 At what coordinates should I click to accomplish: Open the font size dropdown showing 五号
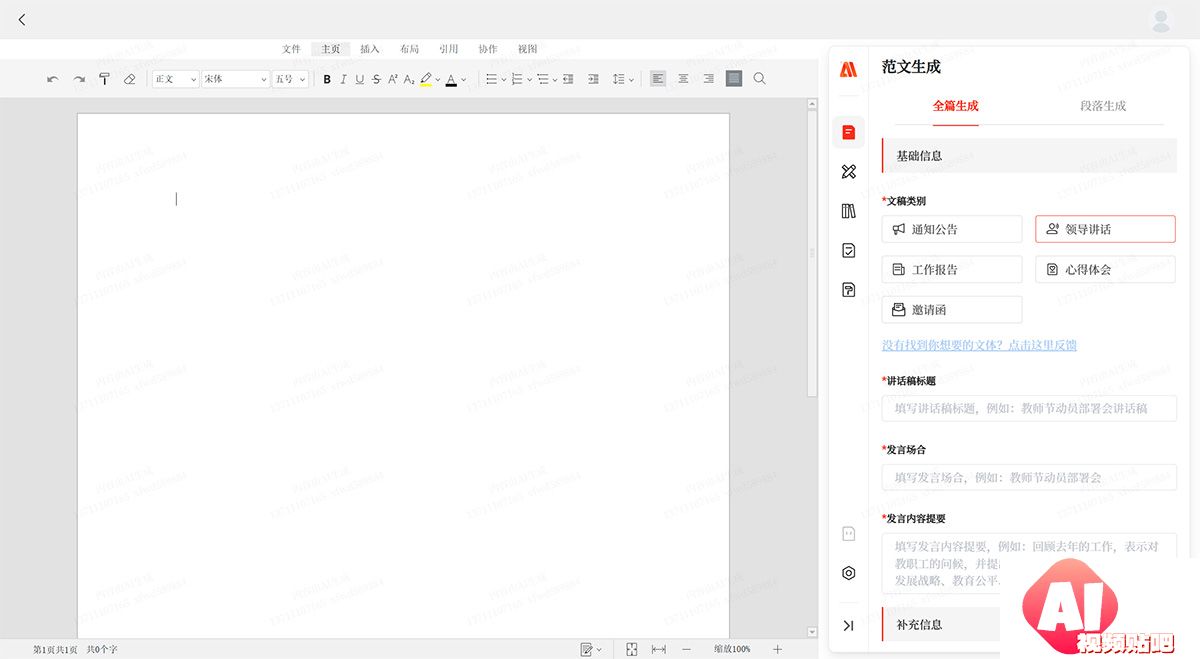click(290, 79)
